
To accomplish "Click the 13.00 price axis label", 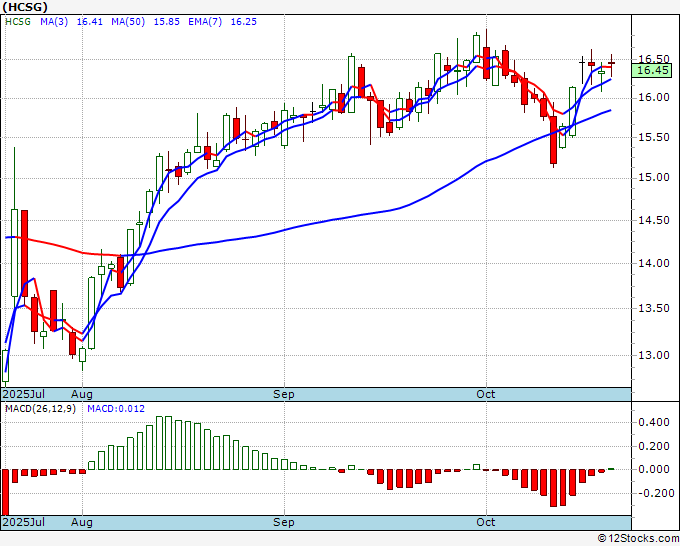I will pos(652,355).
